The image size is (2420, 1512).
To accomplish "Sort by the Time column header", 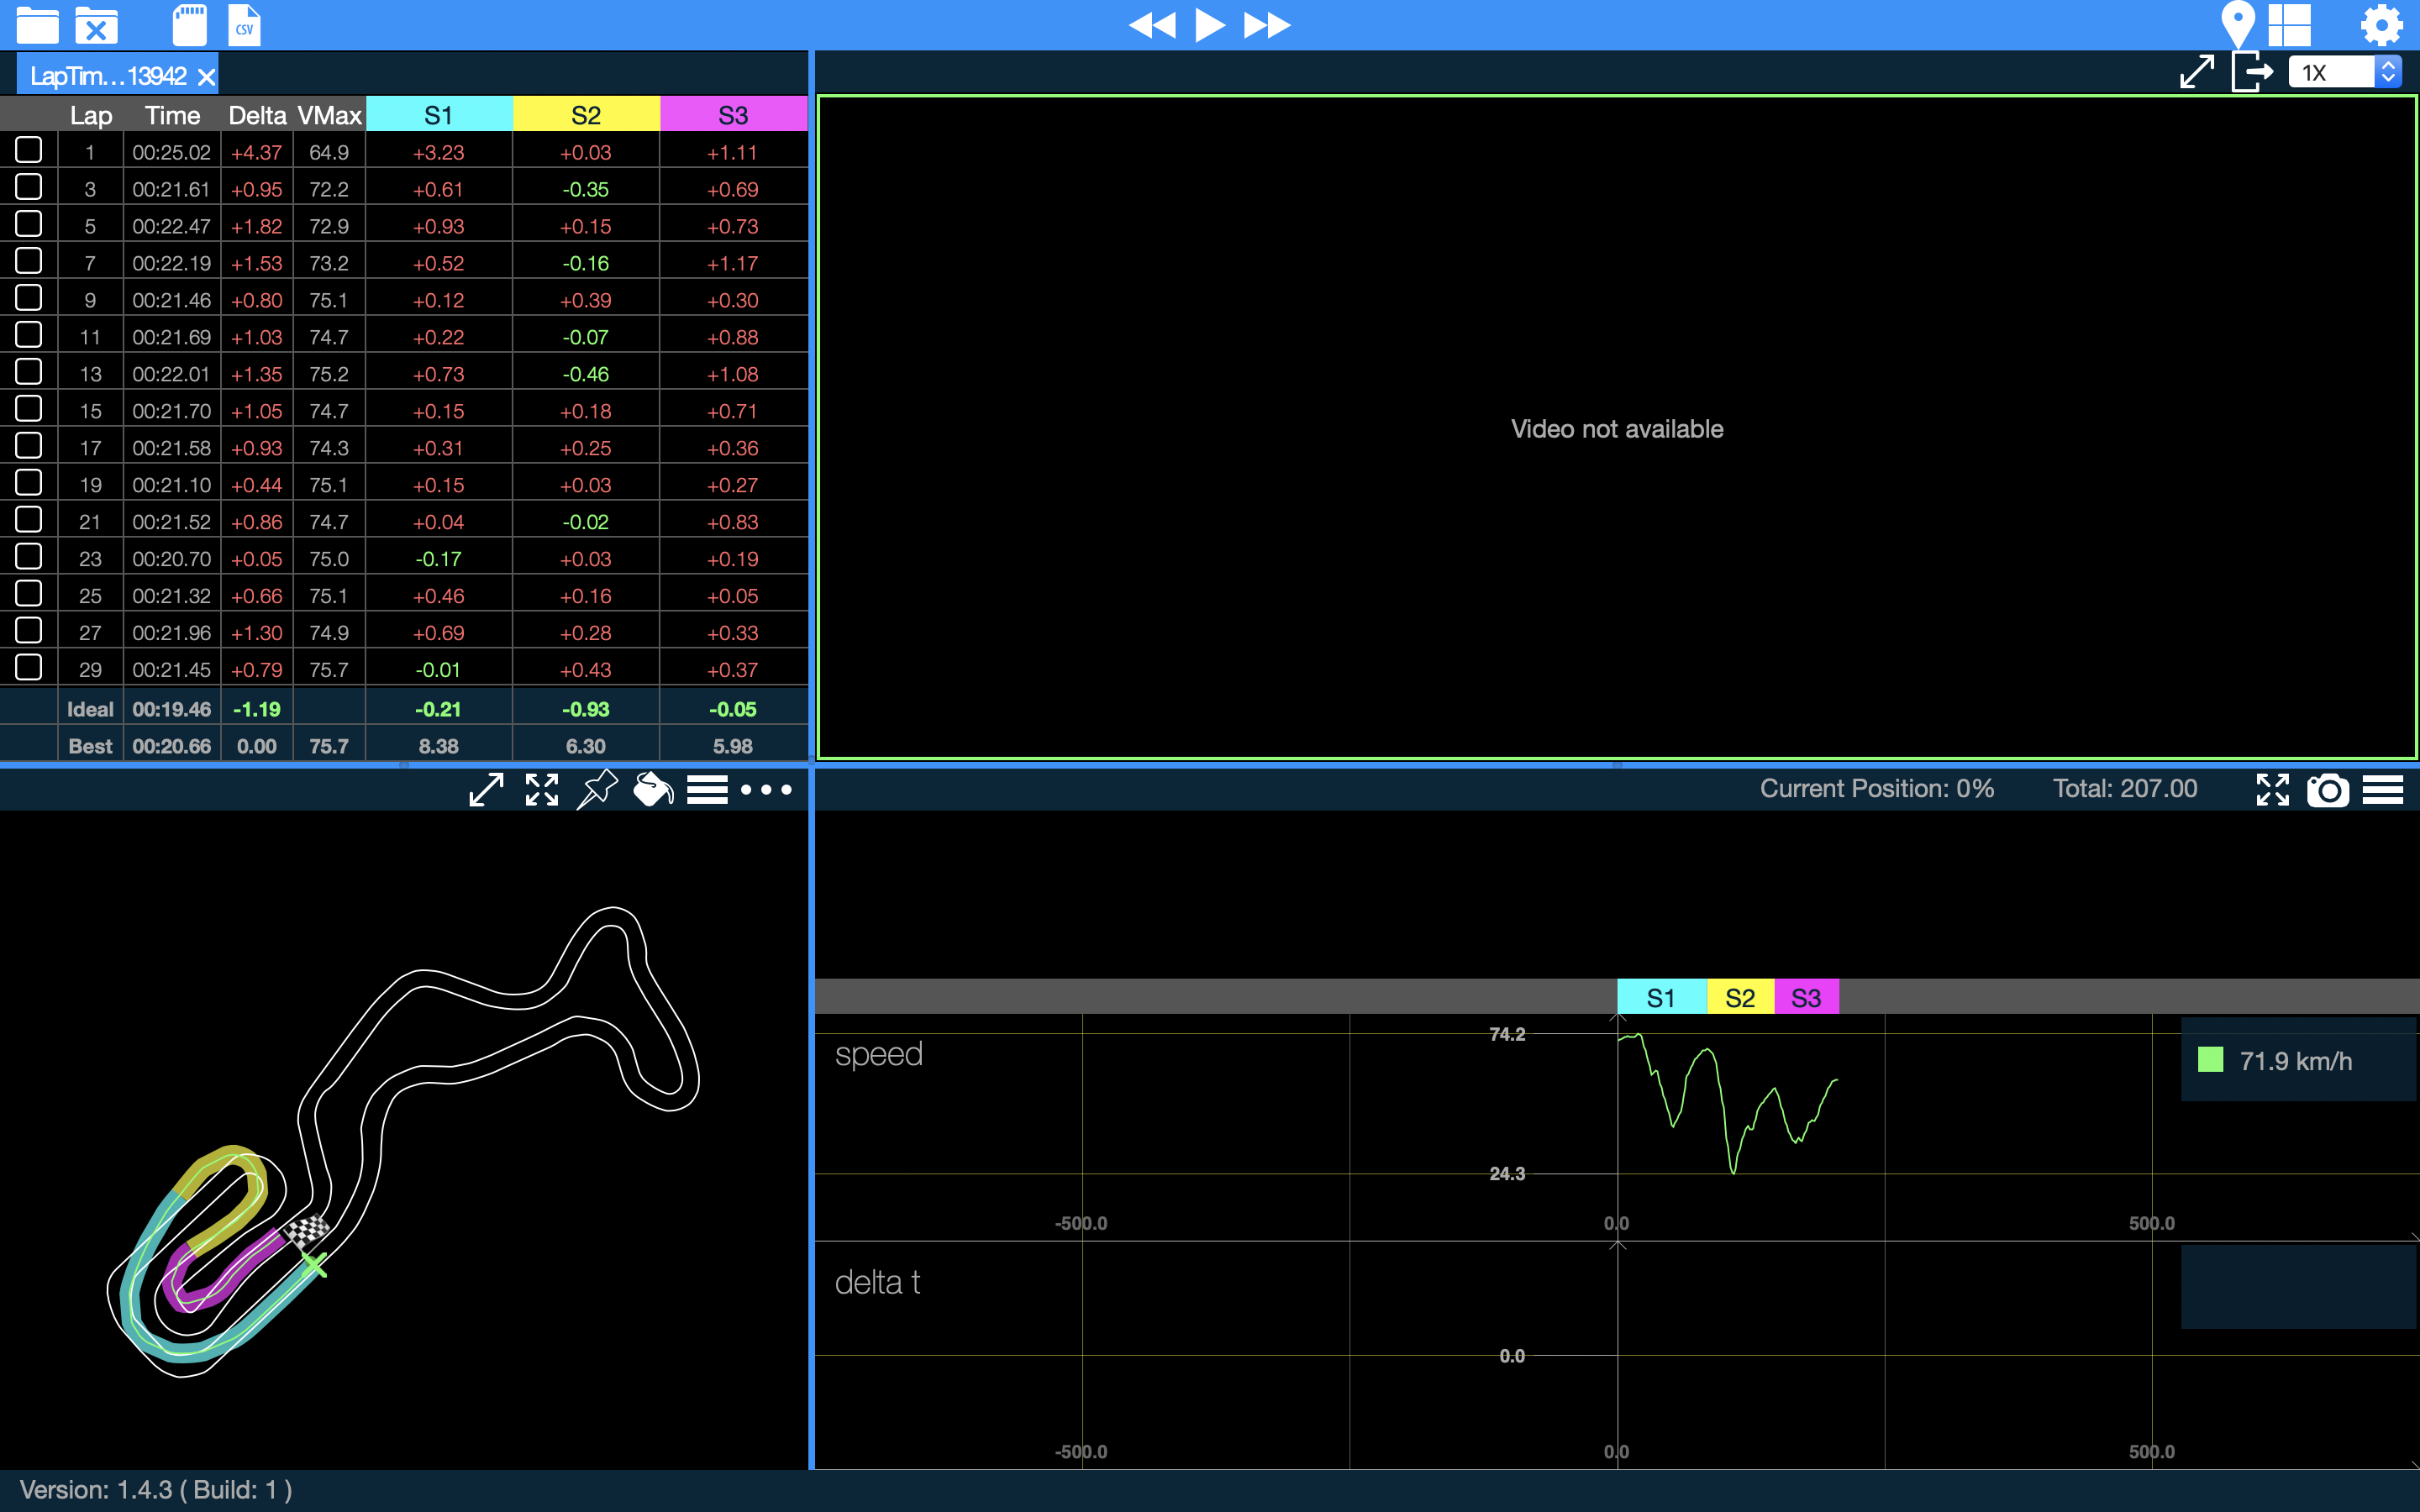I will 172,115.
